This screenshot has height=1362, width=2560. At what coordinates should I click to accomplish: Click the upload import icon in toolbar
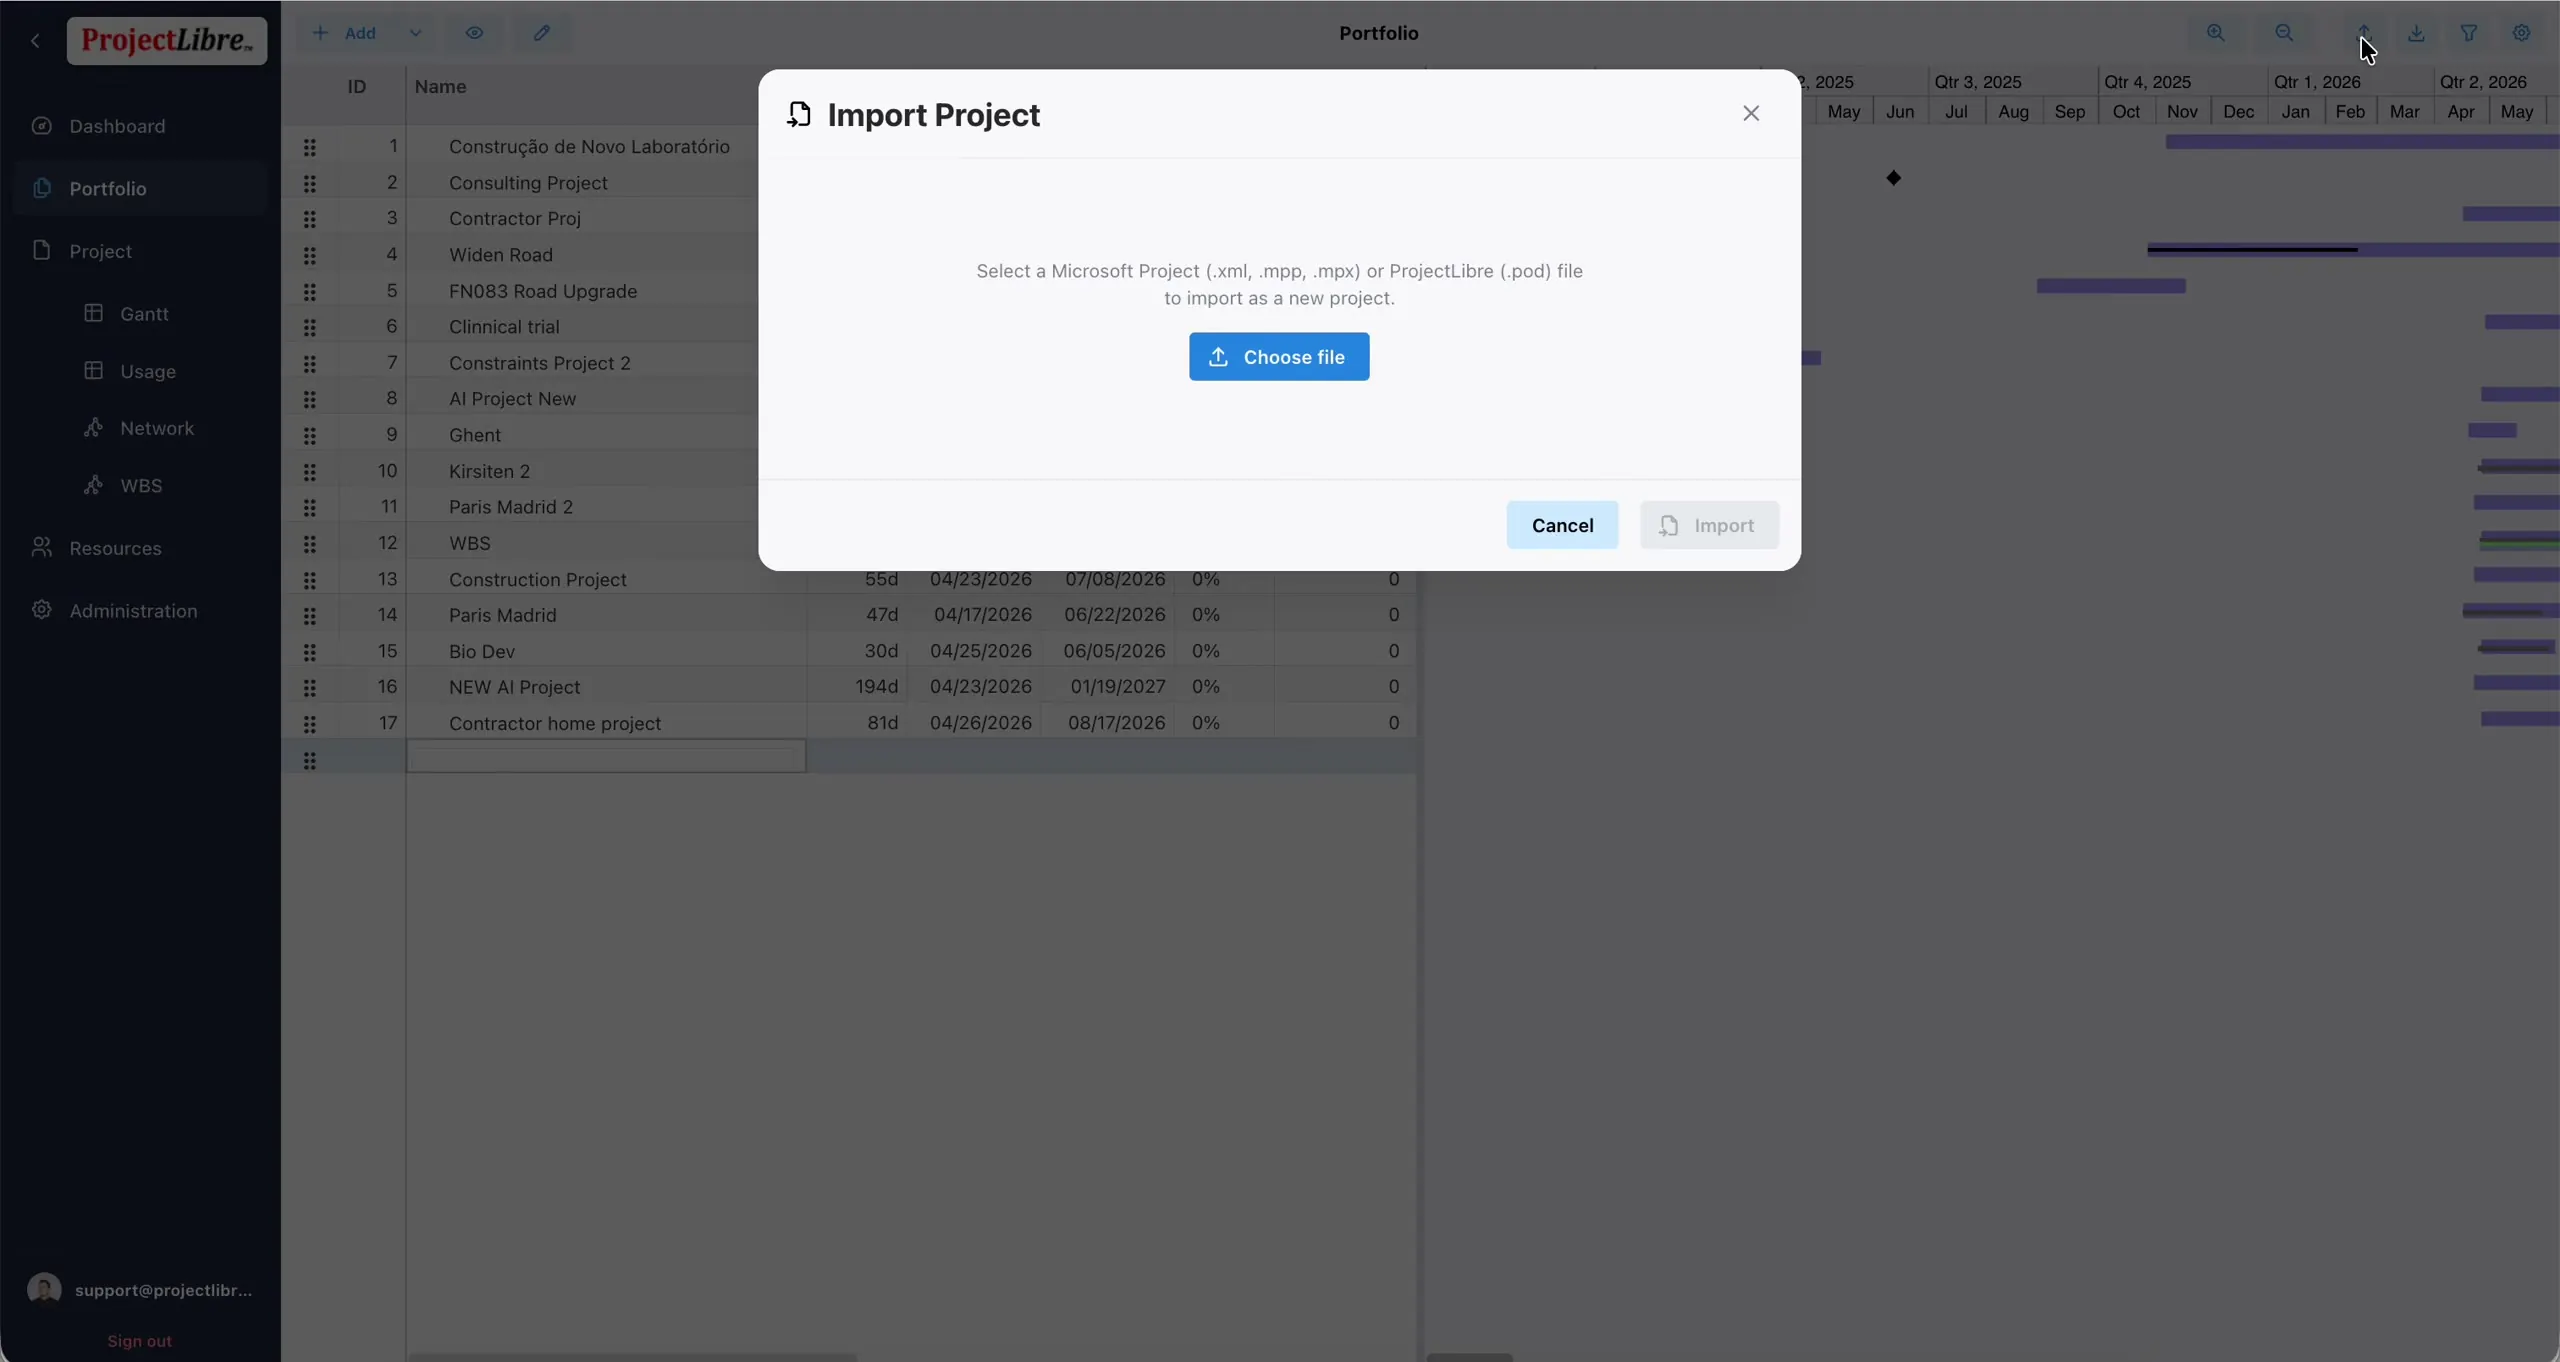(x=2363, y=33)
